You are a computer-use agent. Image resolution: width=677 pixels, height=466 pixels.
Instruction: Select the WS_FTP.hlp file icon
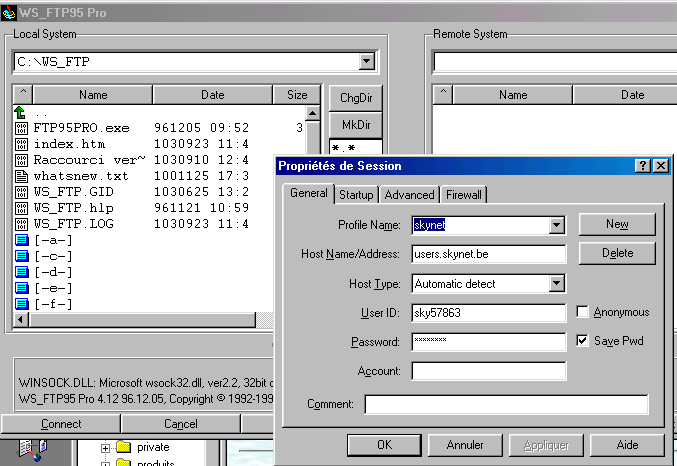point(21,208)
